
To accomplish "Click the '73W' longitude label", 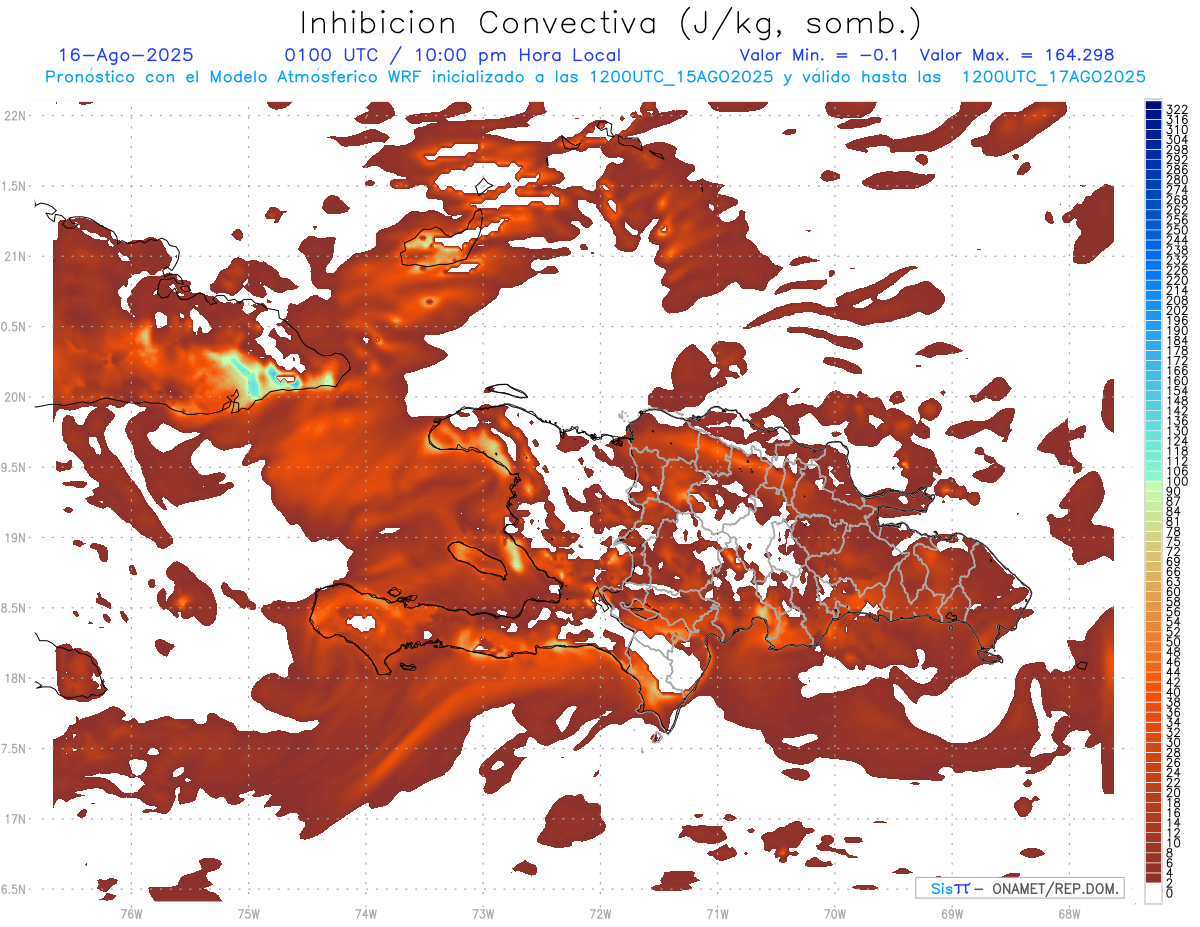I will (483, 914).
